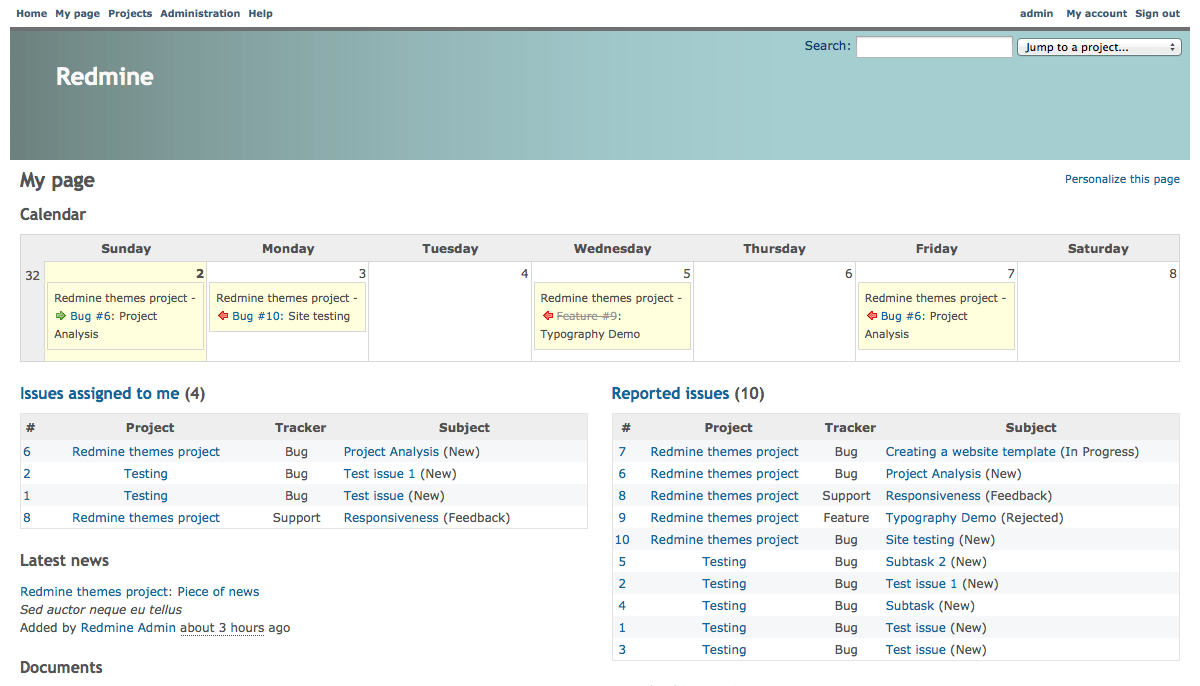Open 'Site testing' reported issue

tap(920, 540)
